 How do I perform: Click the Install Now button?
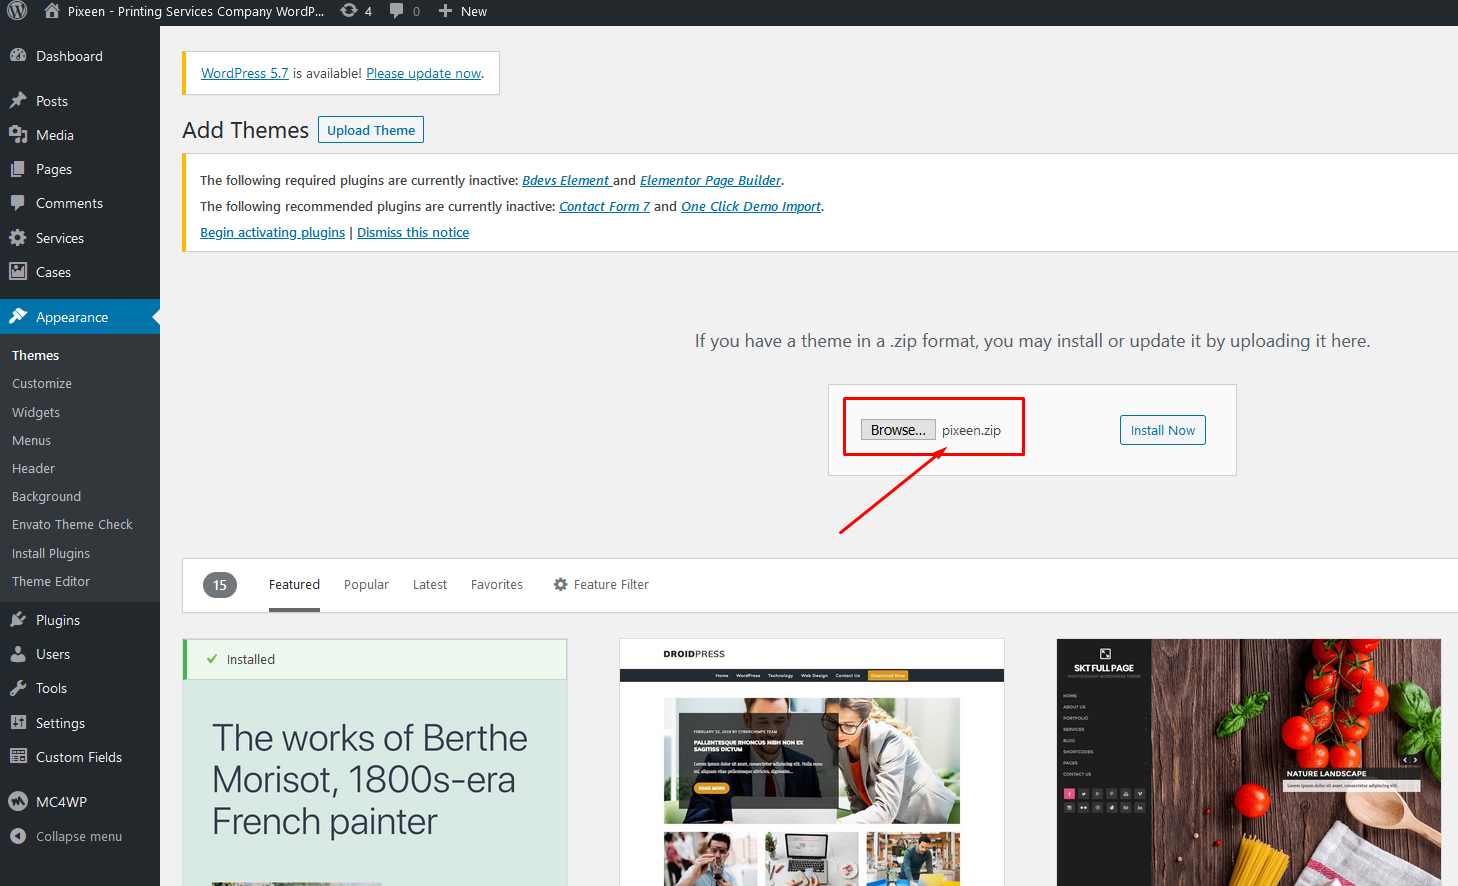point(1162,430)
